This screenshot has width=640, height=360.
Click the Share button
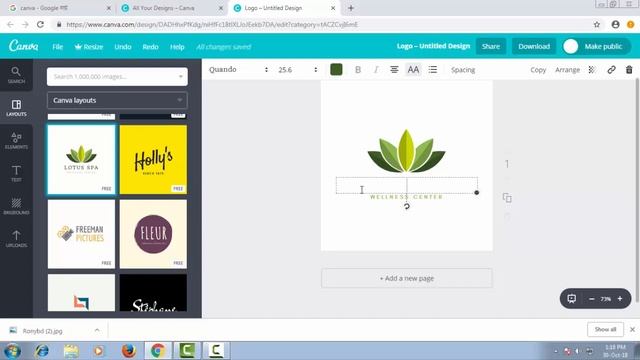(x=491, y=47)
